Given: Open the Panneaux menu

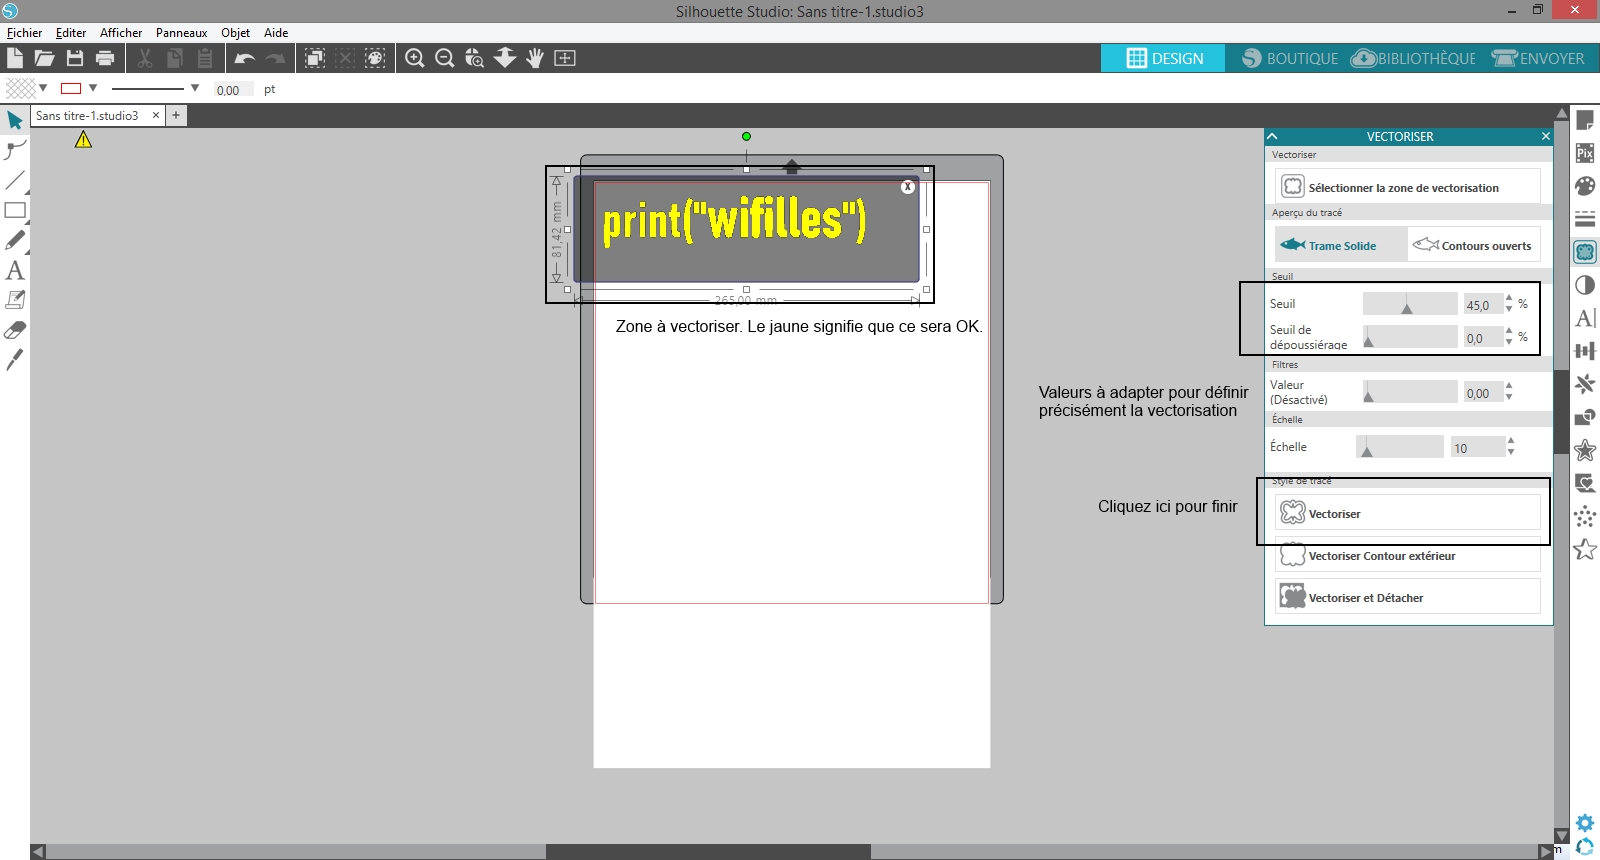Looking at the screenshot, I should (181, 33).
